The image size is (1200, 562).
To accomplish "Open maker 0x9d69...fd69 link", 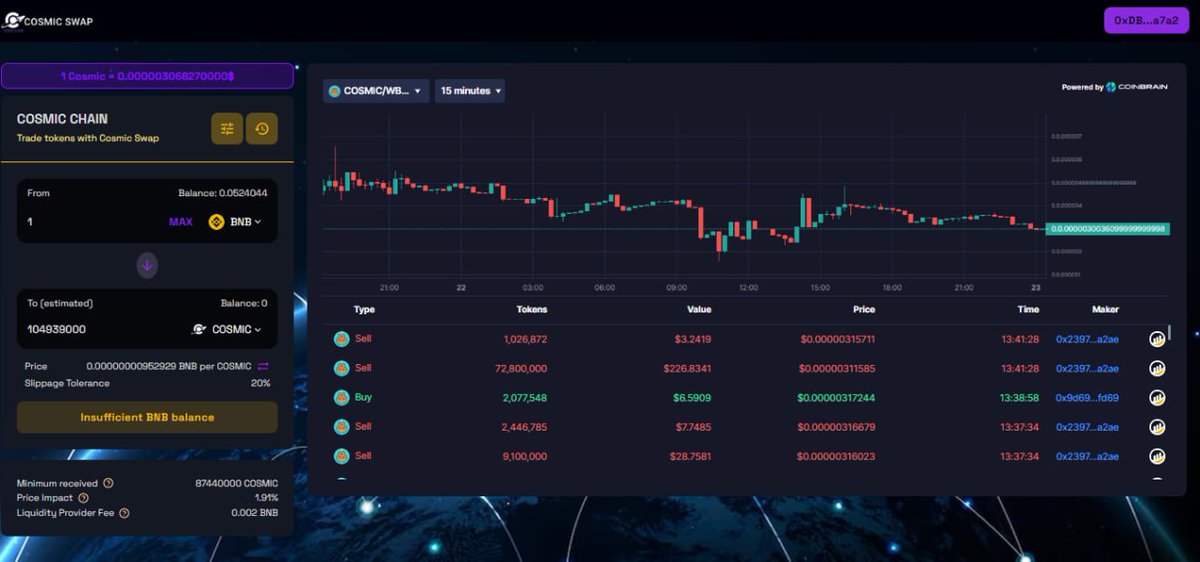I will tap(1087, 397).
